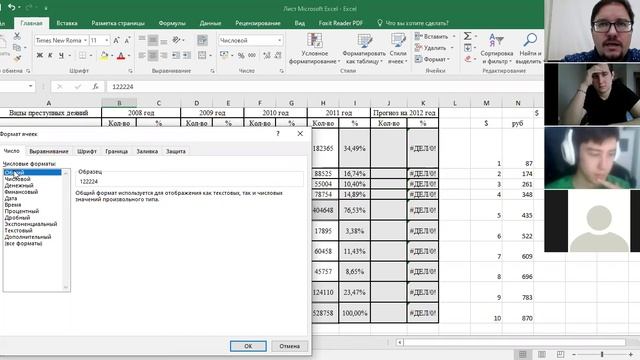Click Отмена in Format Cells dialog
This screenshot has height=360, width=640.
[x=289, y=346]
